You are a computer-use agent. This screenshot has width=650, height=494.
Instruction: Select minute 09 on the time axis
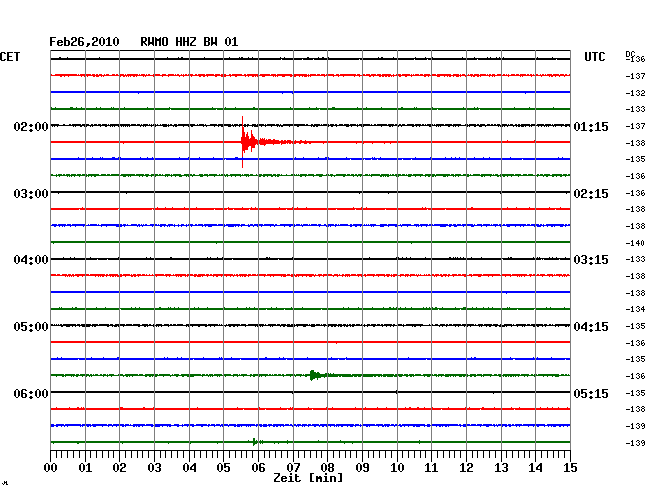click(362, 467)
